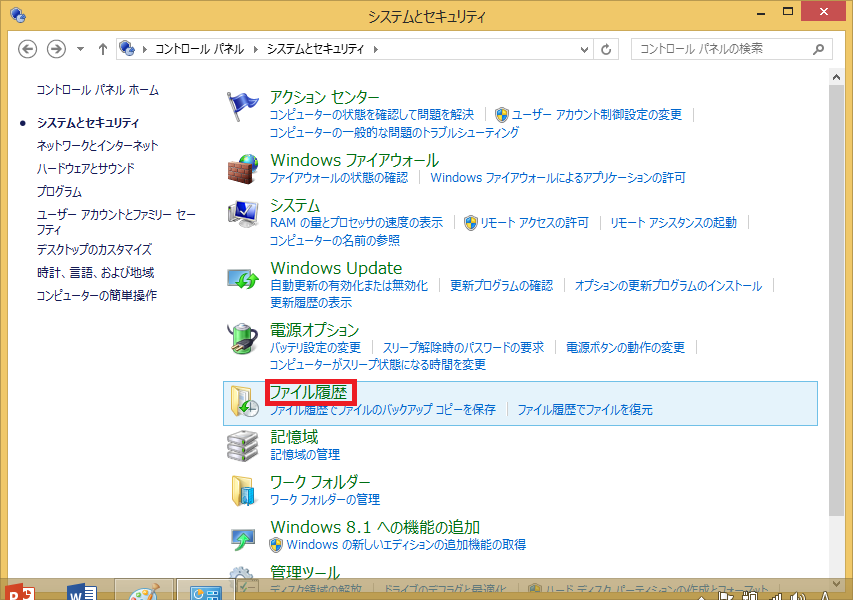Image resolution: width=853 pixels, height=600 pixels.
Task: Click the title bar Control Panel window icon
Action: click(18, 15)
